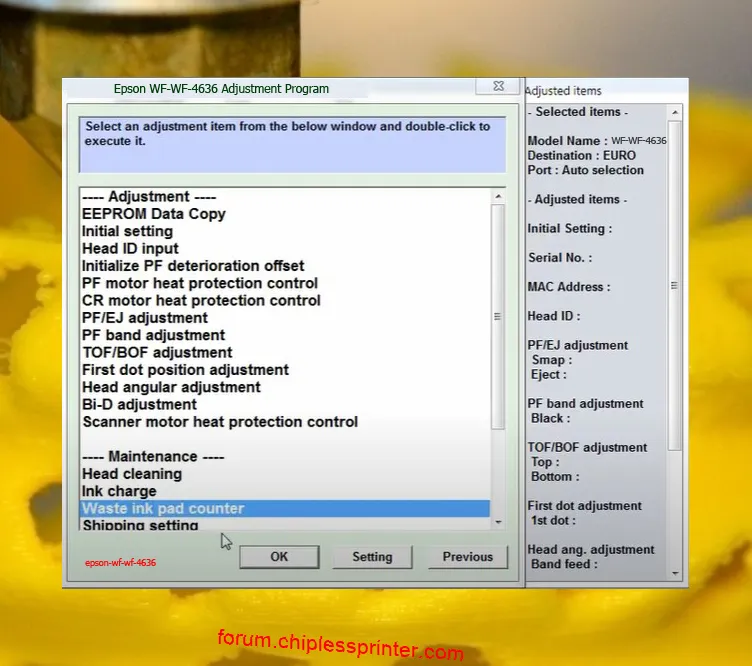The image size is (752, 666).
Task: Click Adjusted items panel scrollbar thumb
Action: pyautogui.click(x=674, y=285)
